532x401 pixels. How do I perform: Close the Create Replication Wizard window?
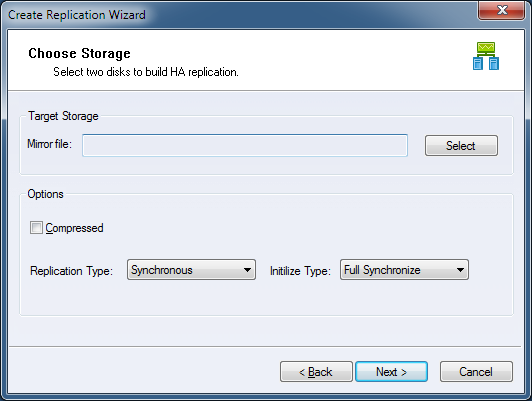click(501, 10)
